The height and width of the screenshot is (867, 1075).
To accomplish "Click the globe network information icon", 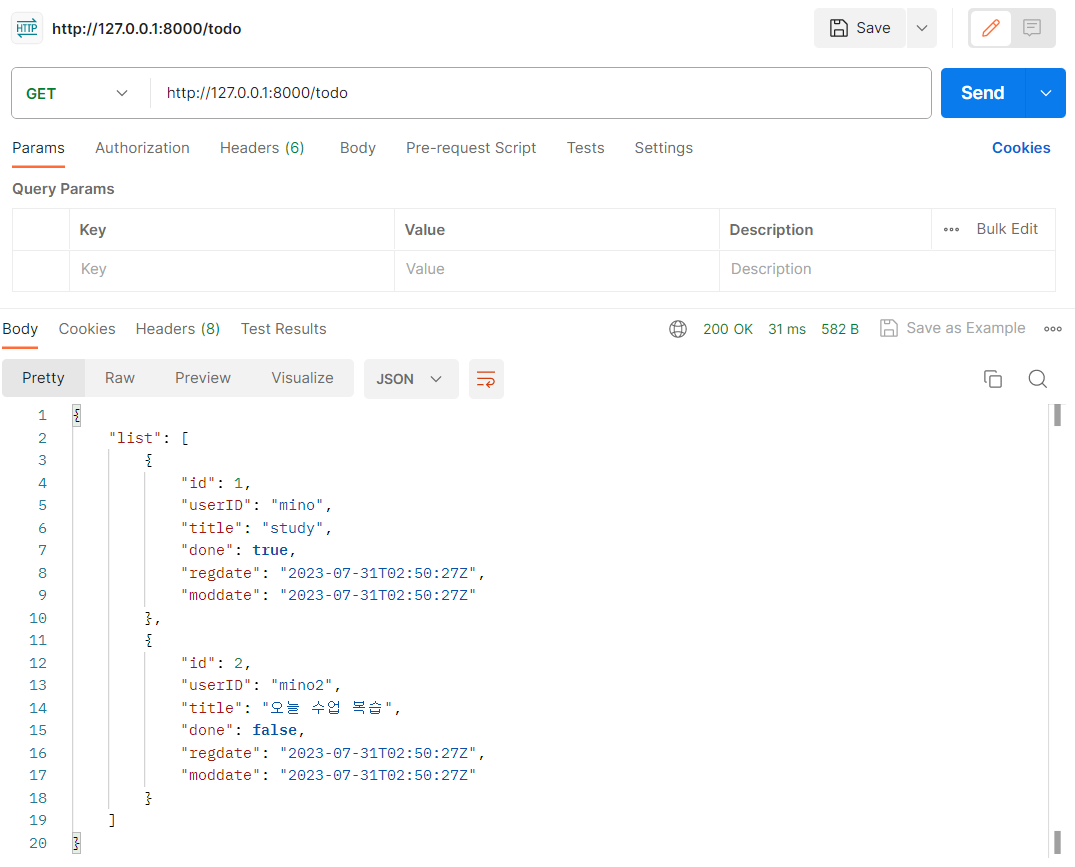I will point(677,329).
